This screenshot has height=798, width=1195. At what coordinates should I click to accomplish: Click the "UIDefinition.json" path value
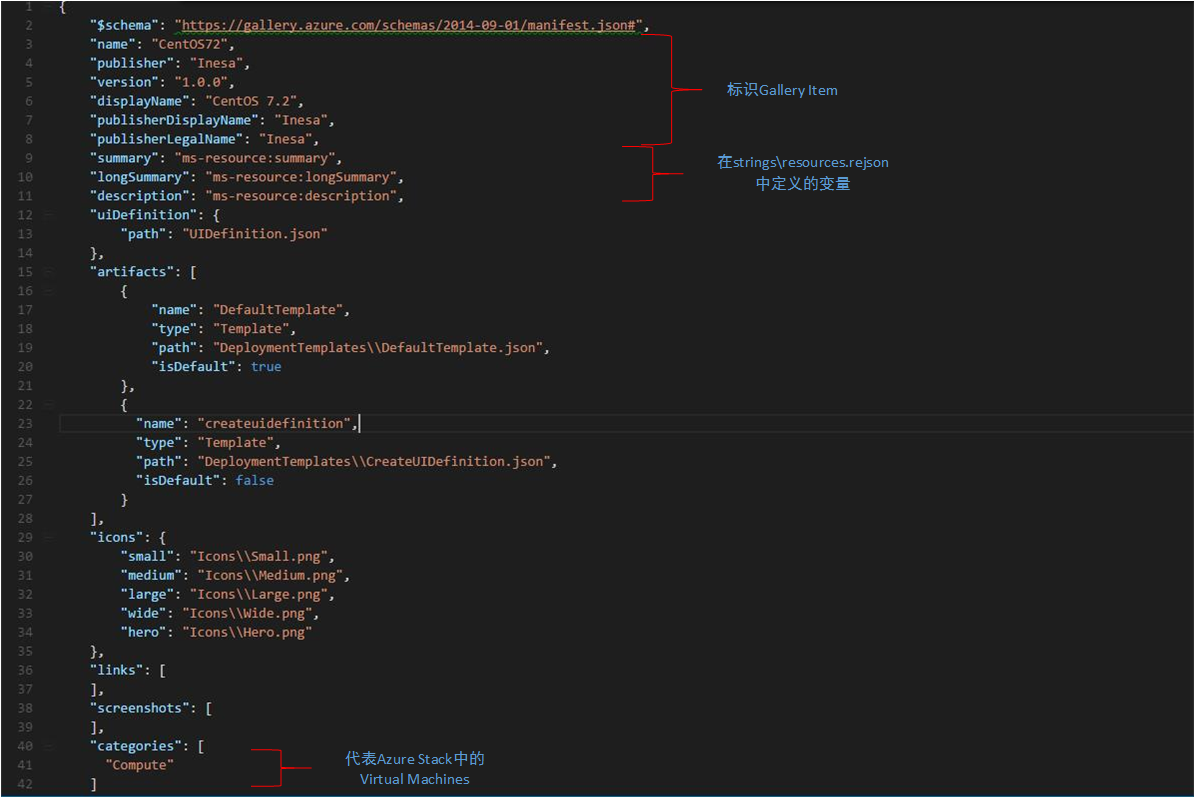255,234
